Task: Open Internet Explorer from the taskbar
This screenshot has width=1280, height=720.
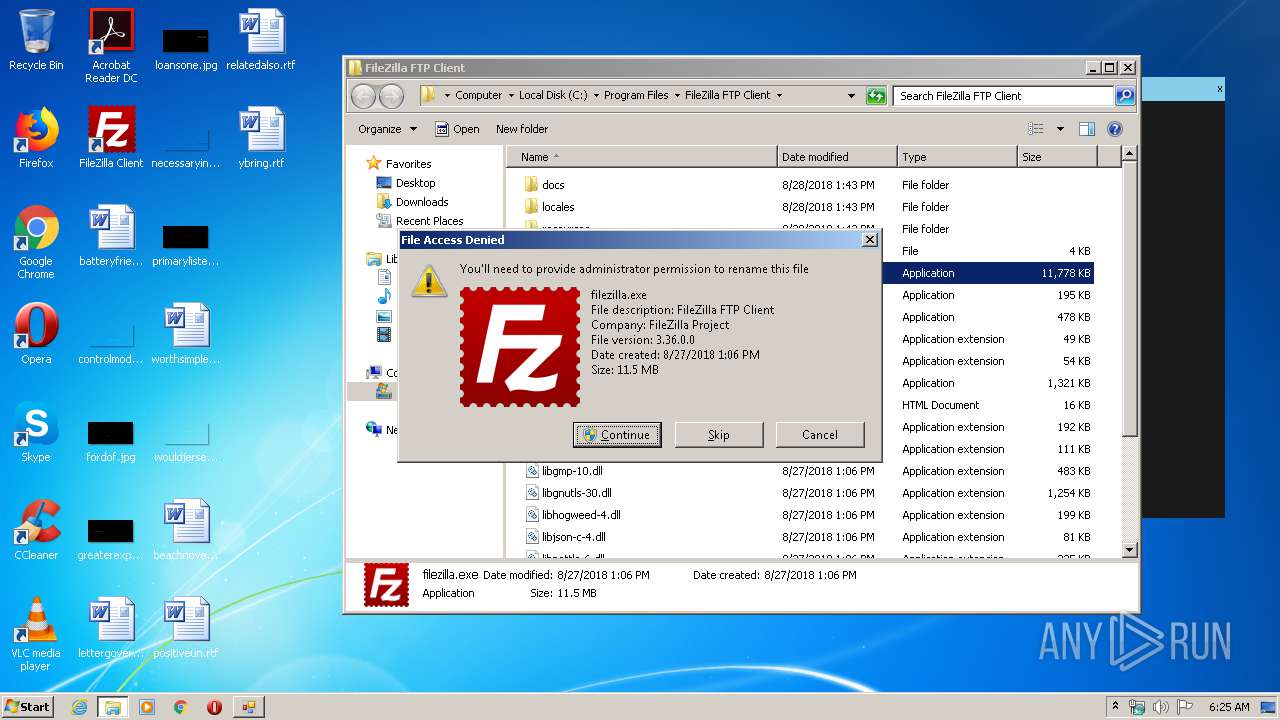Action: pyautogui.click(x=79, y=707)
